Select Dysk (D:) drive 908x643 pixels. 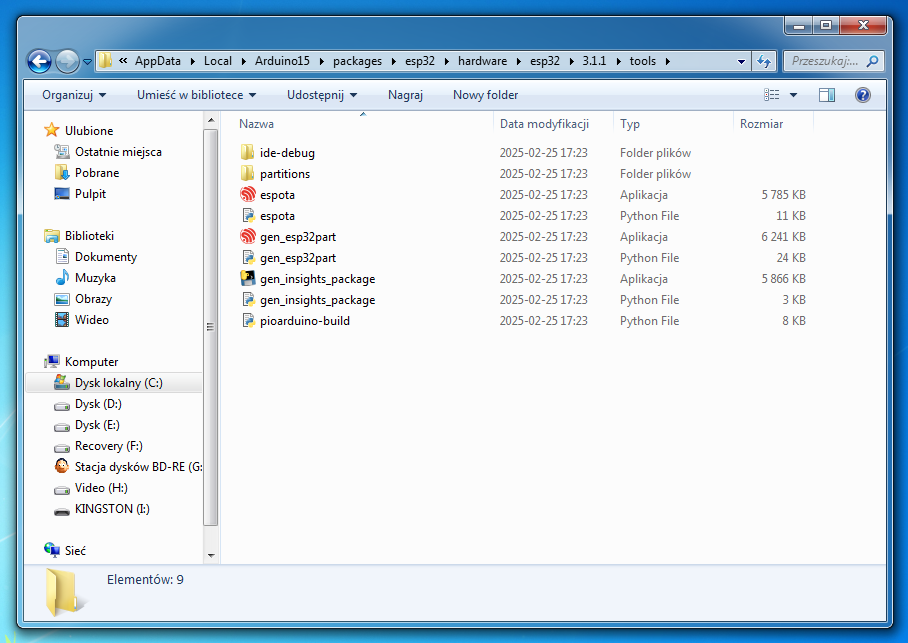pos(98,404)
